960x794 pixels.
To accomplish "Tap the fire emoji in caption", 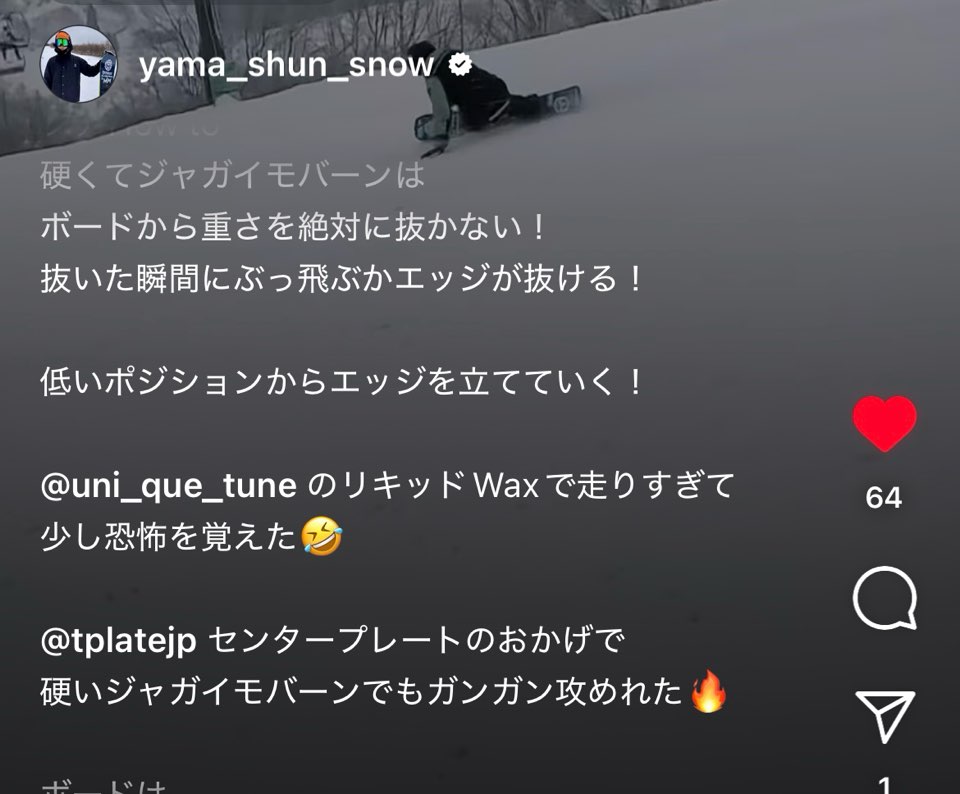I will tap(708, 691).
